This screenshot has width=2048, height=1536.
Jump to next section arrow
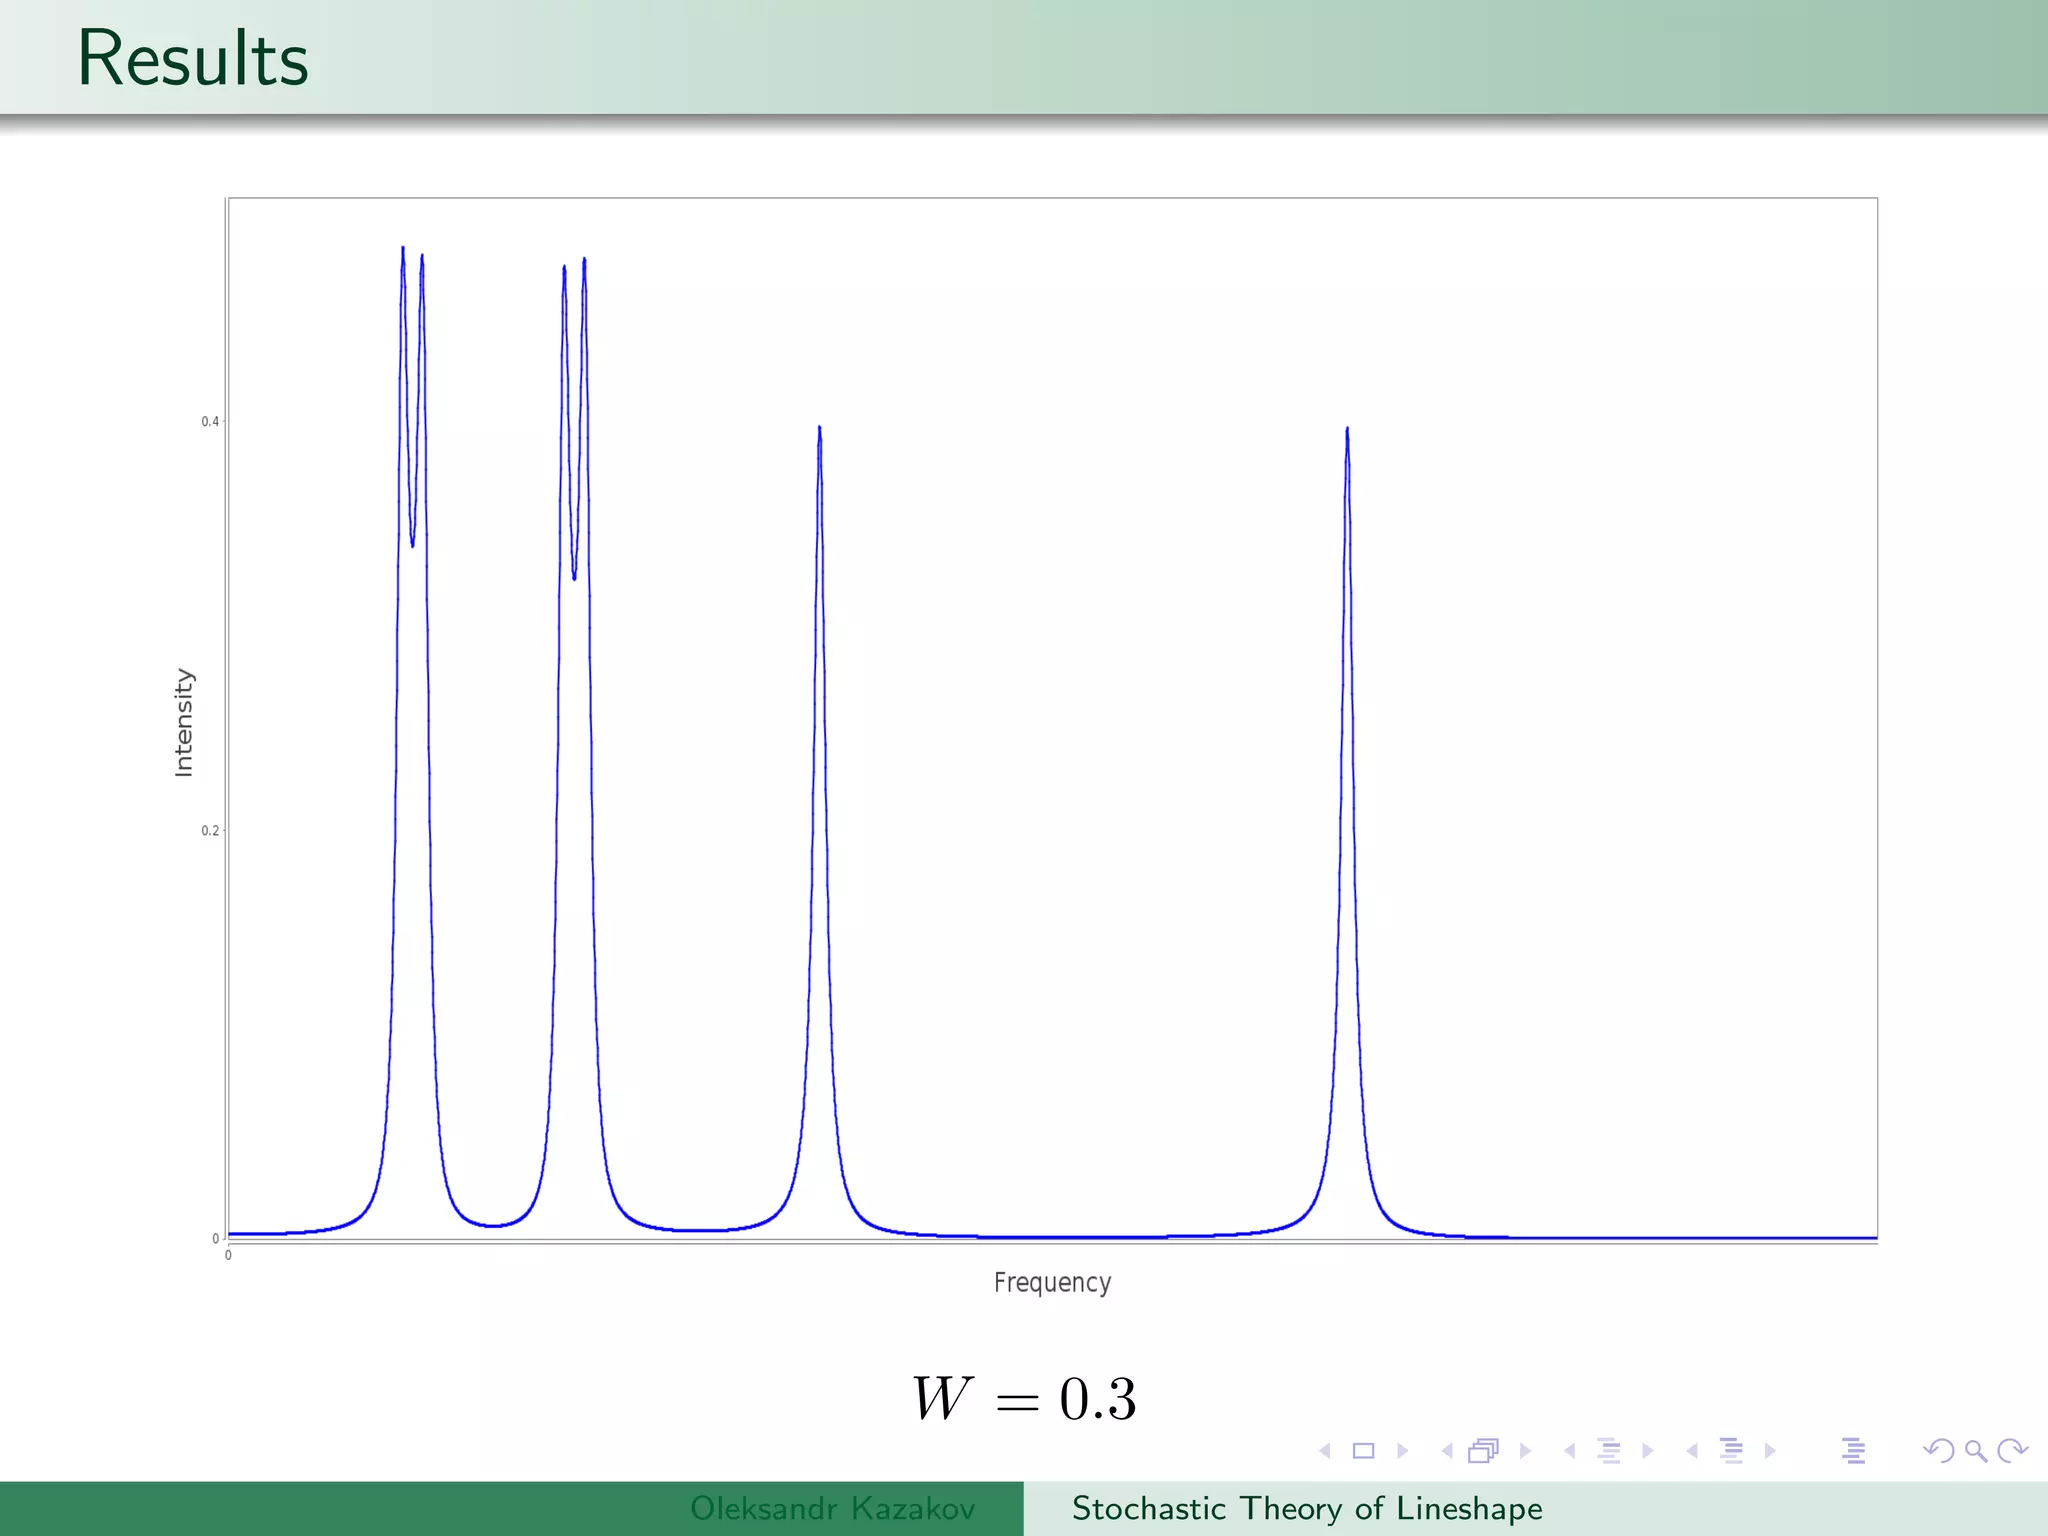1770,1450
